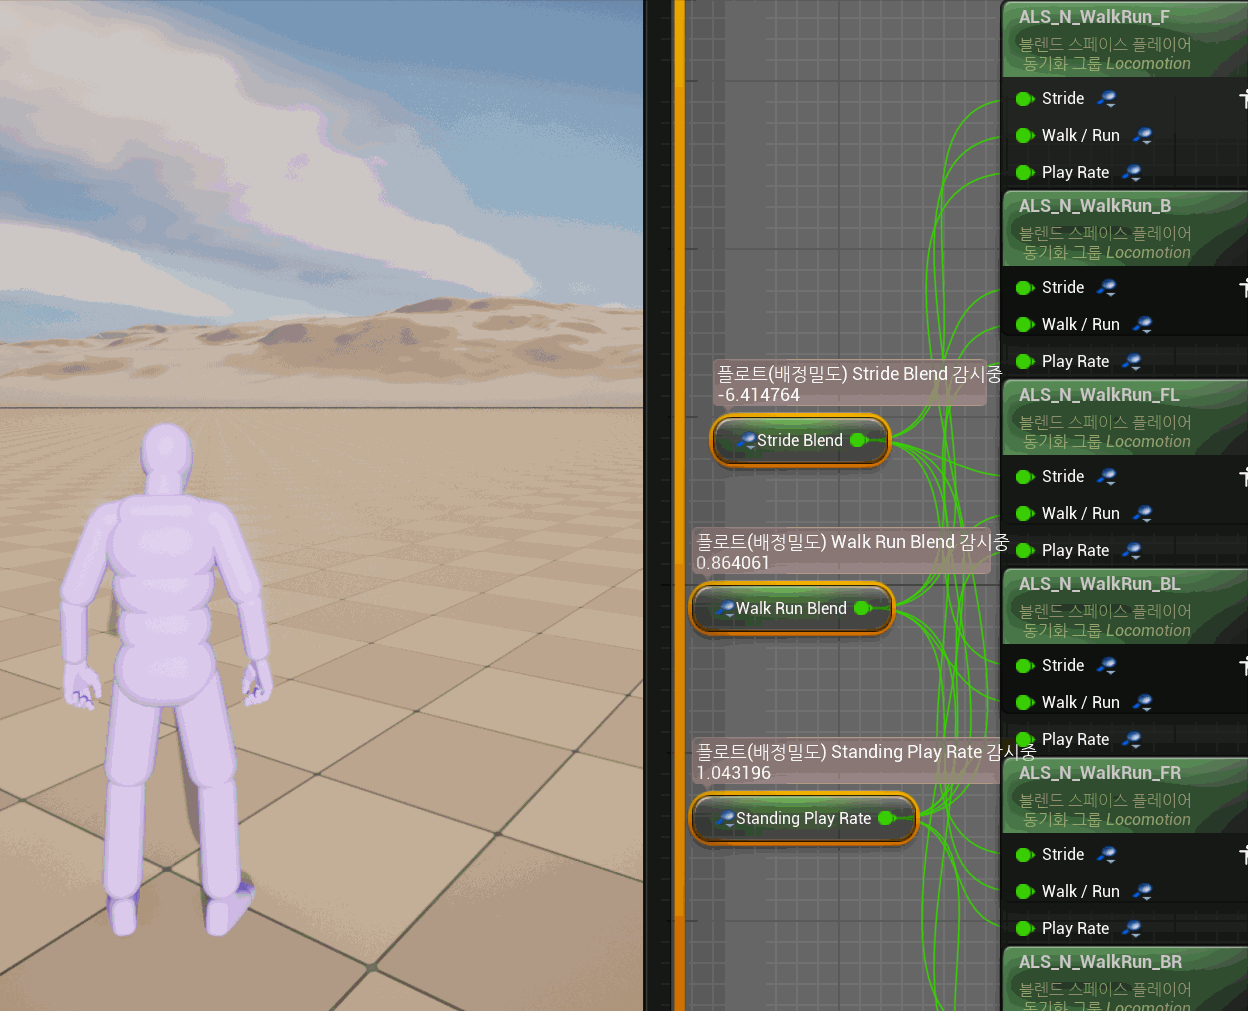Click the watch icon beside Play Rate in ALS_N_WalkRun_B
Screen dimensions: 1248x1011
coord(1131,361)
